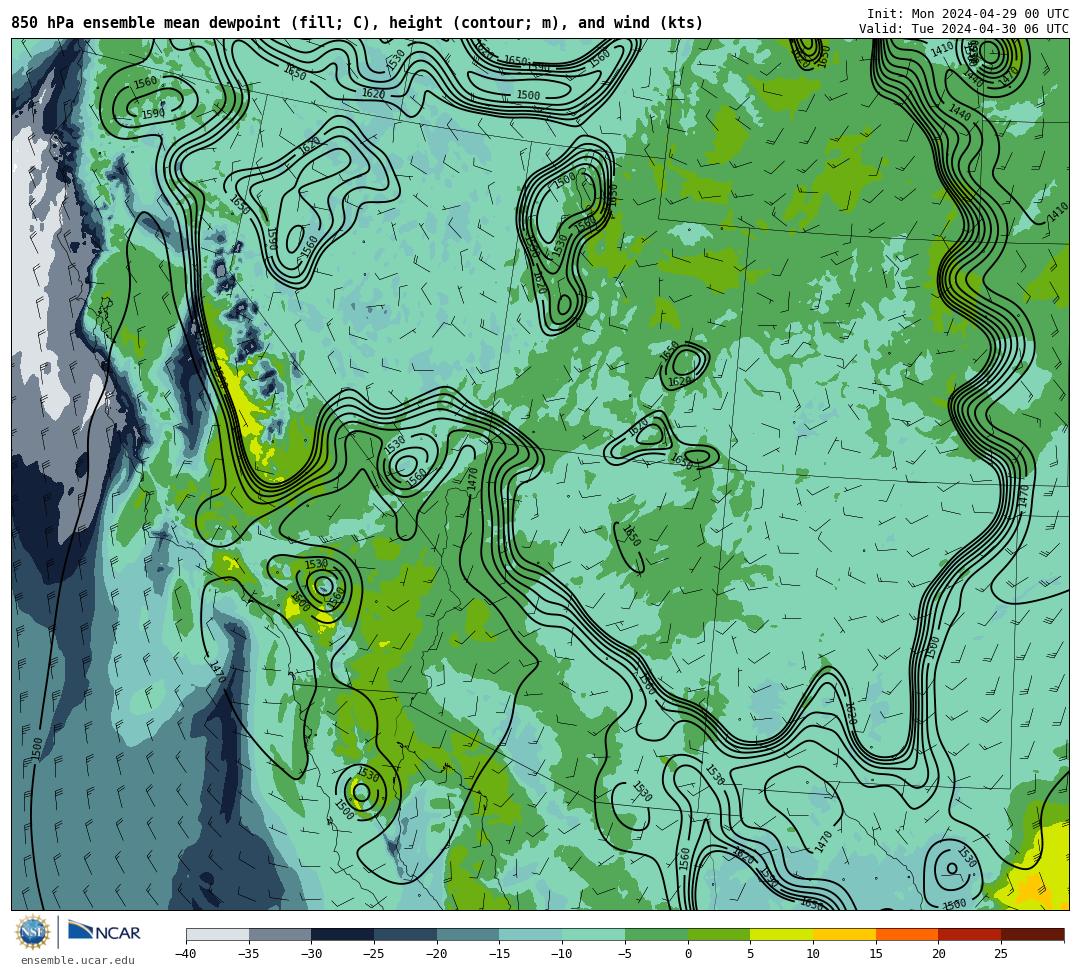Click the 5 colorbar tick label
Image resolution: width=1080 pixels, height=973 pixels.
tap(751, 954)
